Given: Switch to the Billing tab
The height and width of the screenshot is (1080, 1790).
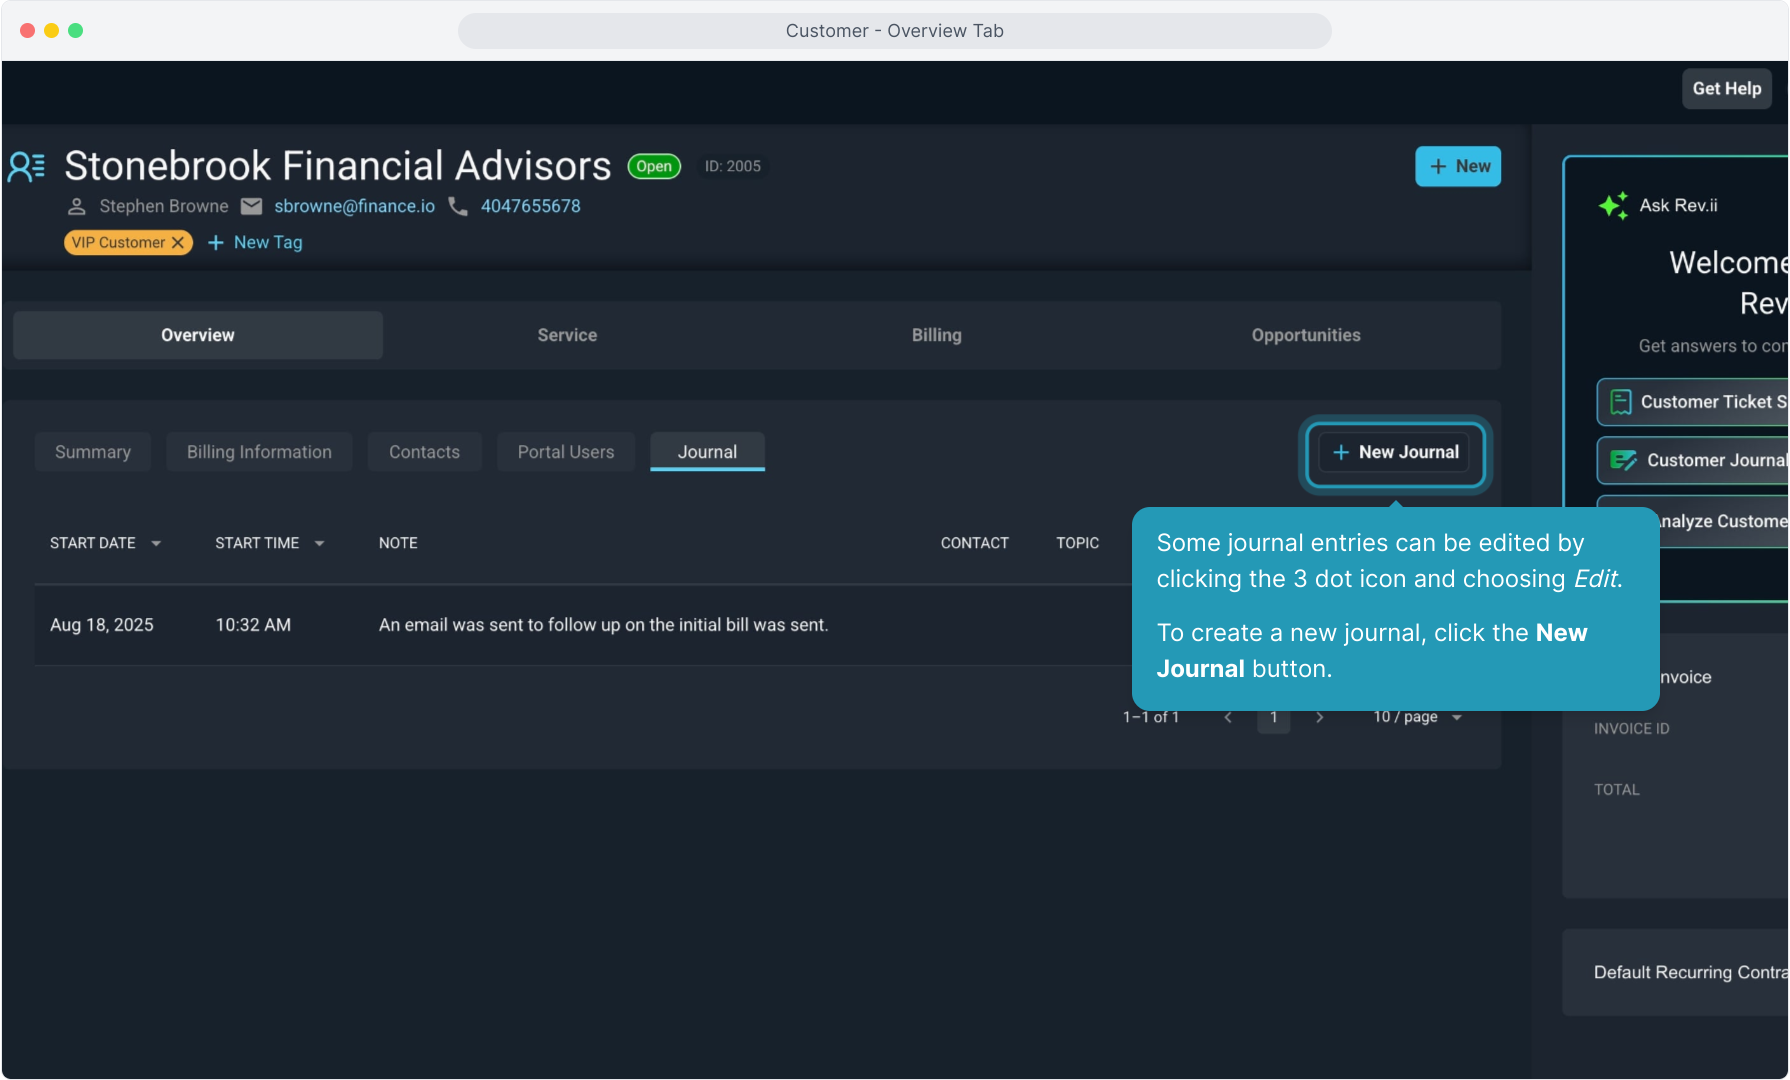Looking at the screenshot, I should pyautogui.click(x=936, y=335).
